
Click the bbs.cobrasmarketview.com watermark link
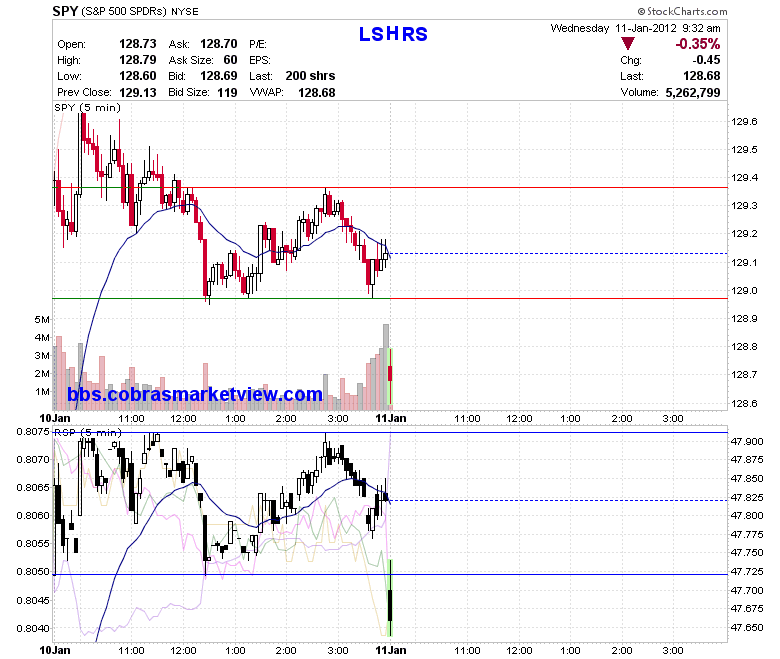point(195,394)
